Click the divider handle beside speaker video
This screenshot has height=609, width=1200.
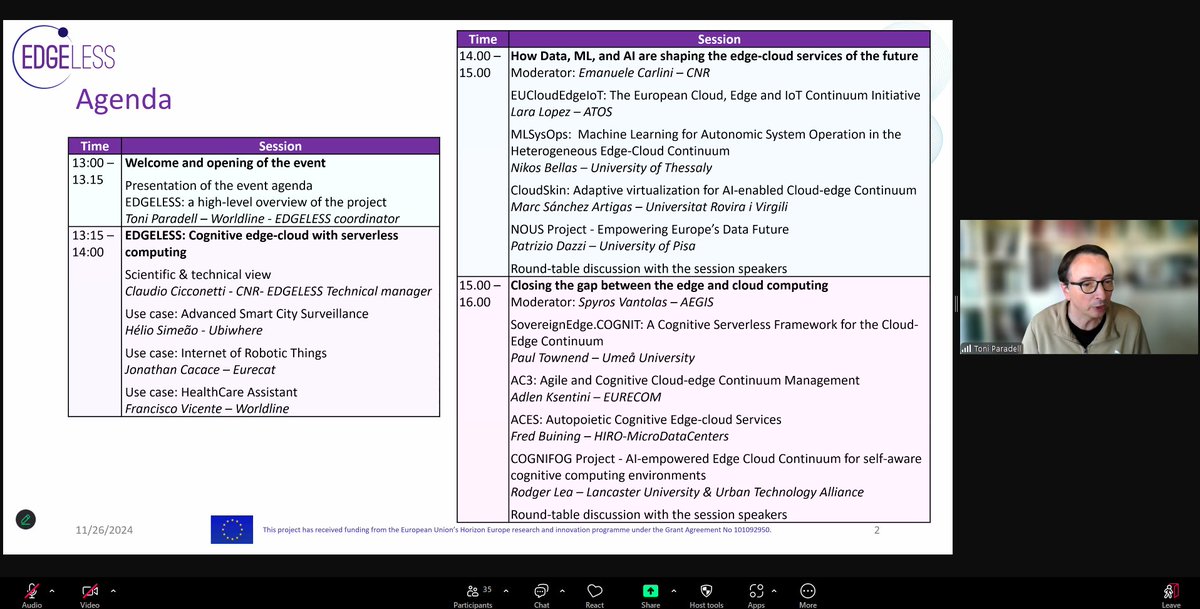(956, 304)
